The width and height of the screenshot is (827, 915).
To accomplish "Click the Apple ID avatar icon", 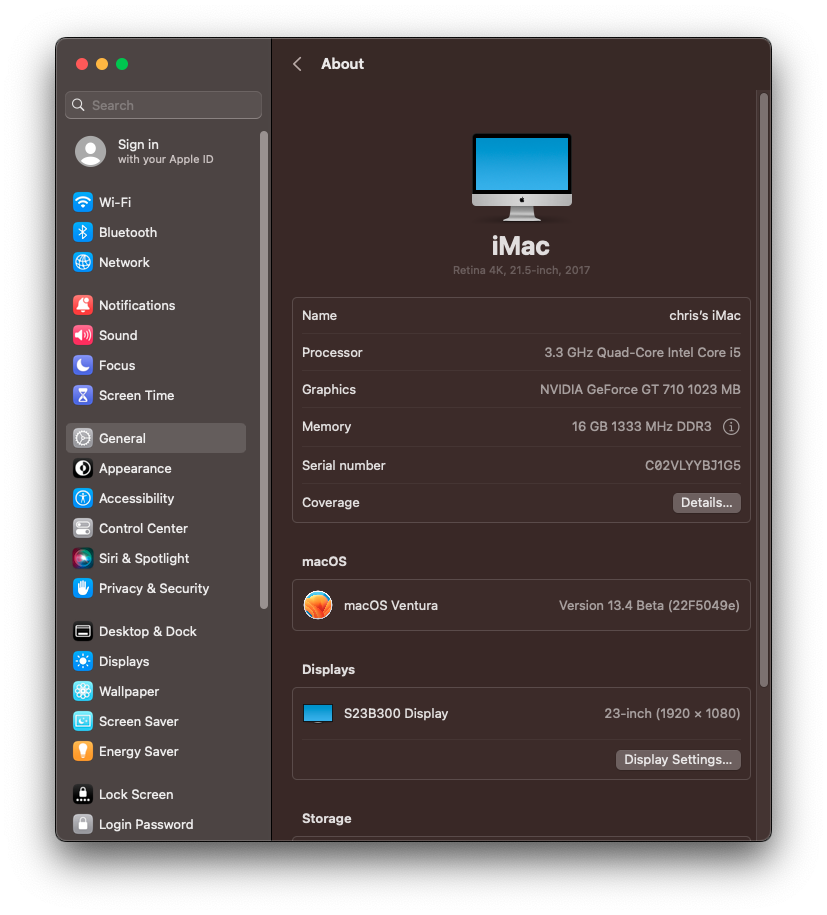I will point(90,152).
